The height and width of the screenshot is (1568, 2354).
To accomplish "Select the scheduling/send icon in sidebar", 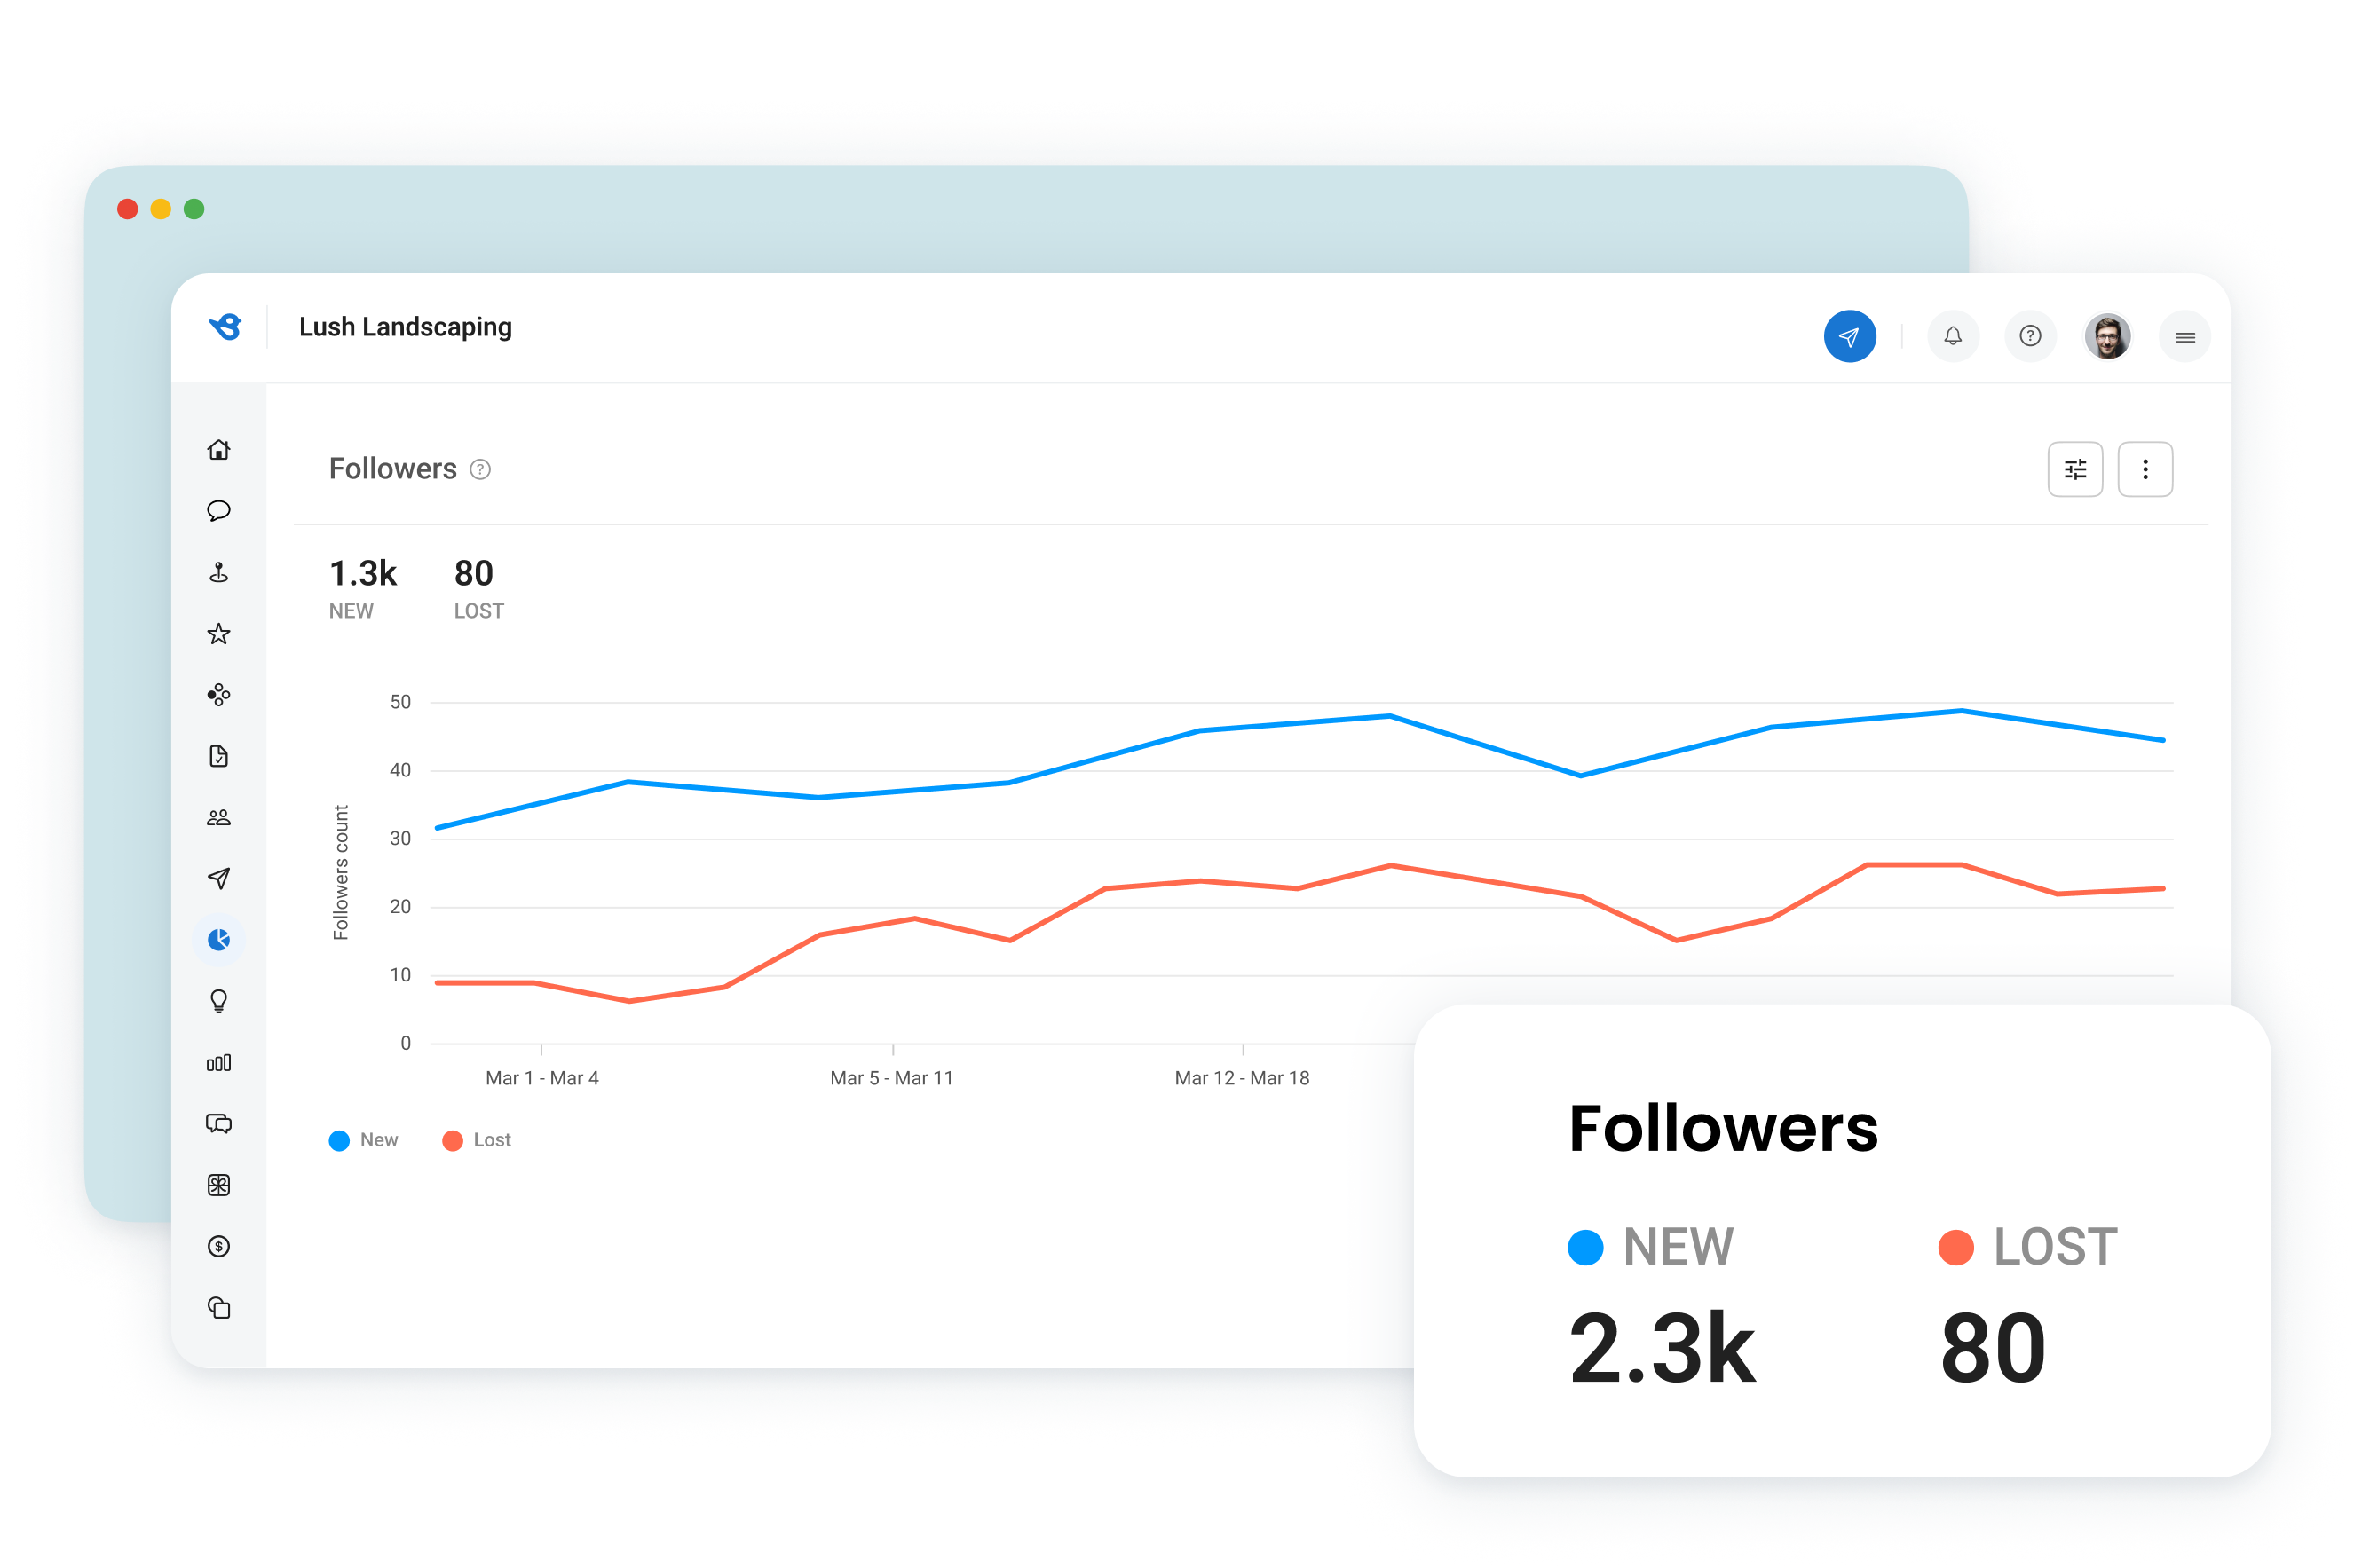I will (x=218, y=880).
